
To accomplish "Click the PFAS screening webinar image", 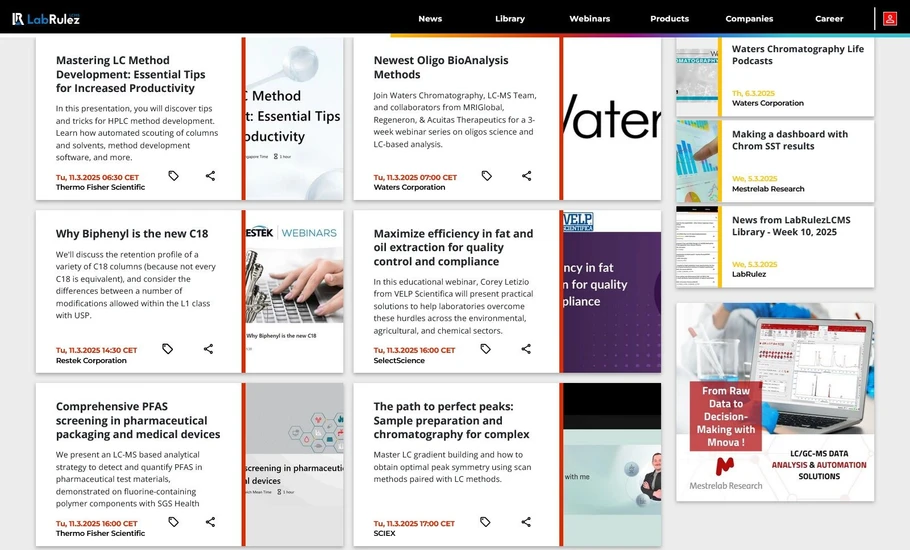I will [x=295, y=464].
